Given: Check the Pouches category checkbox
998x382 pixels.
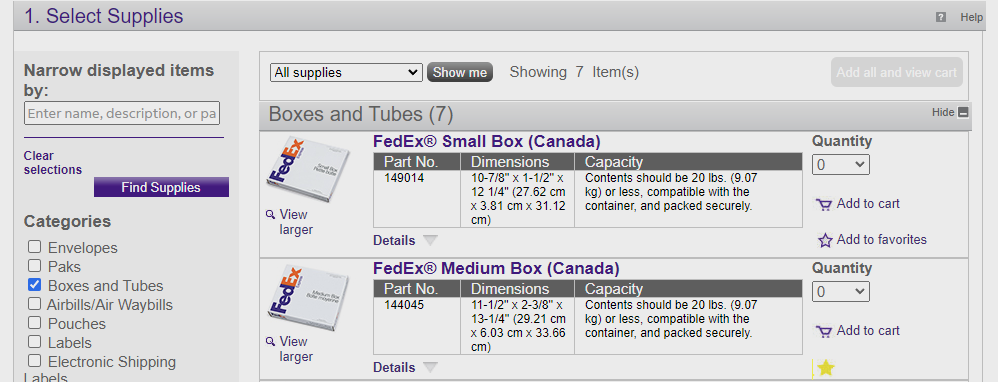Looking at the screenshot, I should 34,323.
